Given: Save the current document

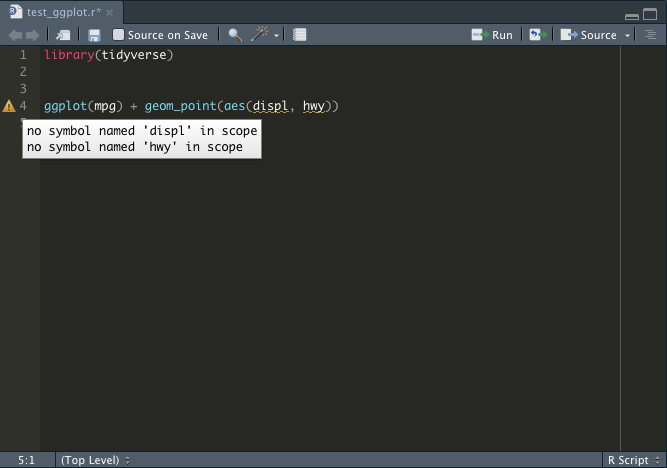Looking at the screenshot, I should pos(94,35).
